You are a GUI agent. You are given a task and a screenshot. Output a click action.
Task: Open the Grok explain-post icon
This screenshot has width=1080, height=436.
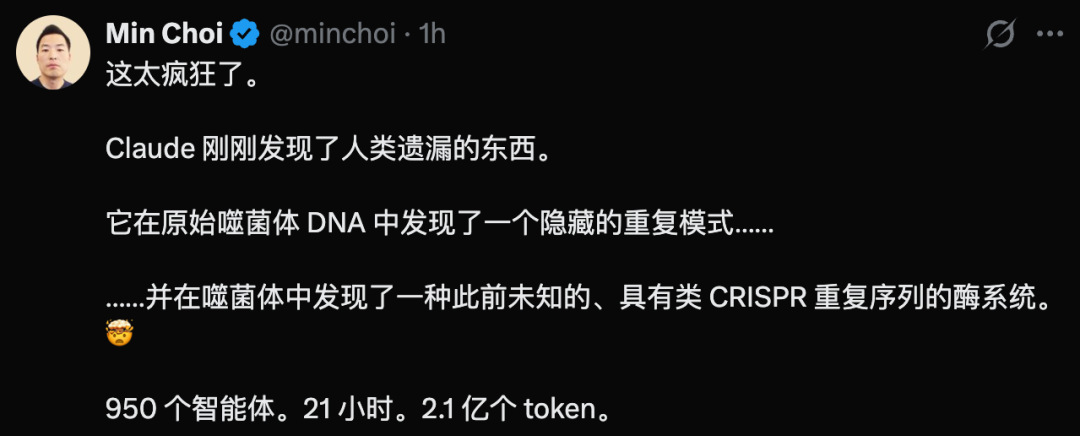point(999,34)
